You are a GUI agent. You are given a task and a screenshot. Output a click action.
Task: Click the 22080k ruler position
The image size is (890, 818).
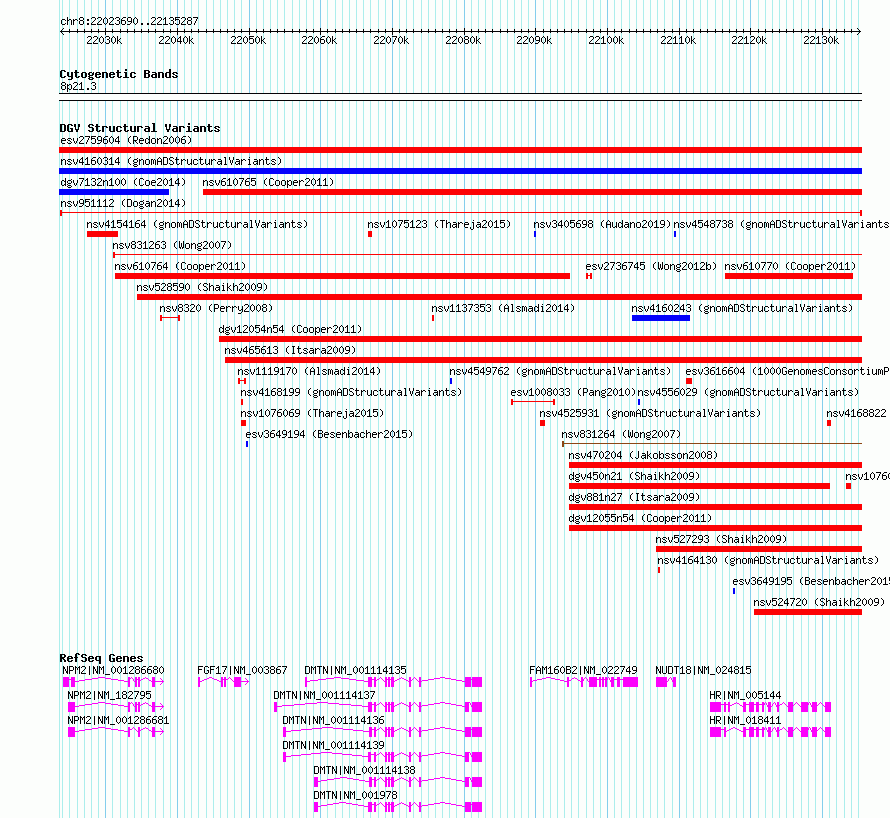click(x=463, y=40)
